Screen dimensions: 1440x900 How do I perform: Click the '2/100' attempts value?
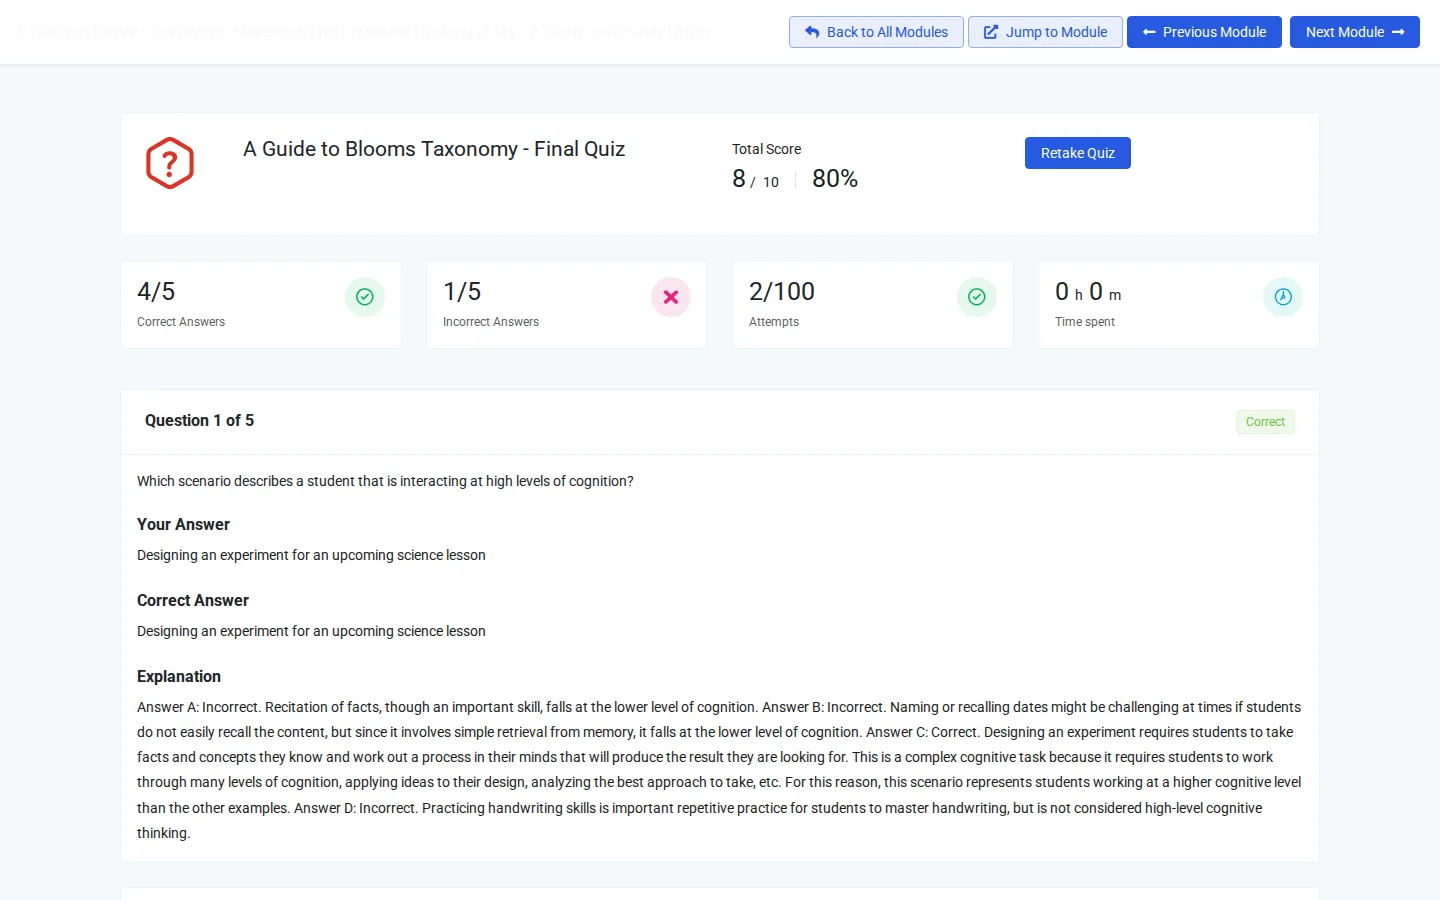[782, 291]
